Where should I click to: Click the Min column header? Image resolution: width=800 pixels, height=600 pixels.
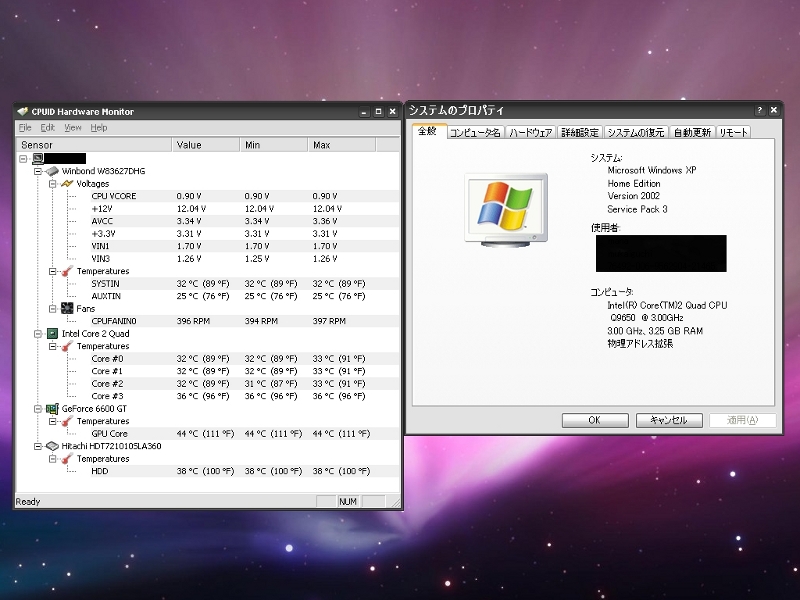(274, 145)
